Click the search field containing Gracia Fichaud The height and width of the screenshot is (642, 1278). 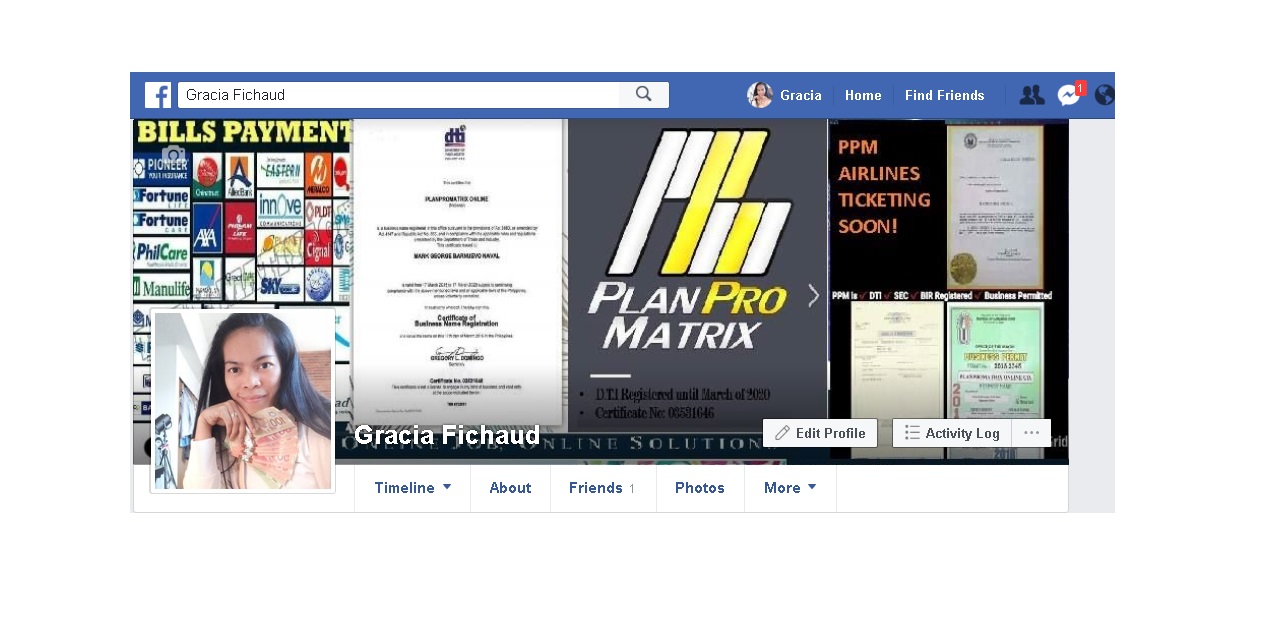click(398, 95)
